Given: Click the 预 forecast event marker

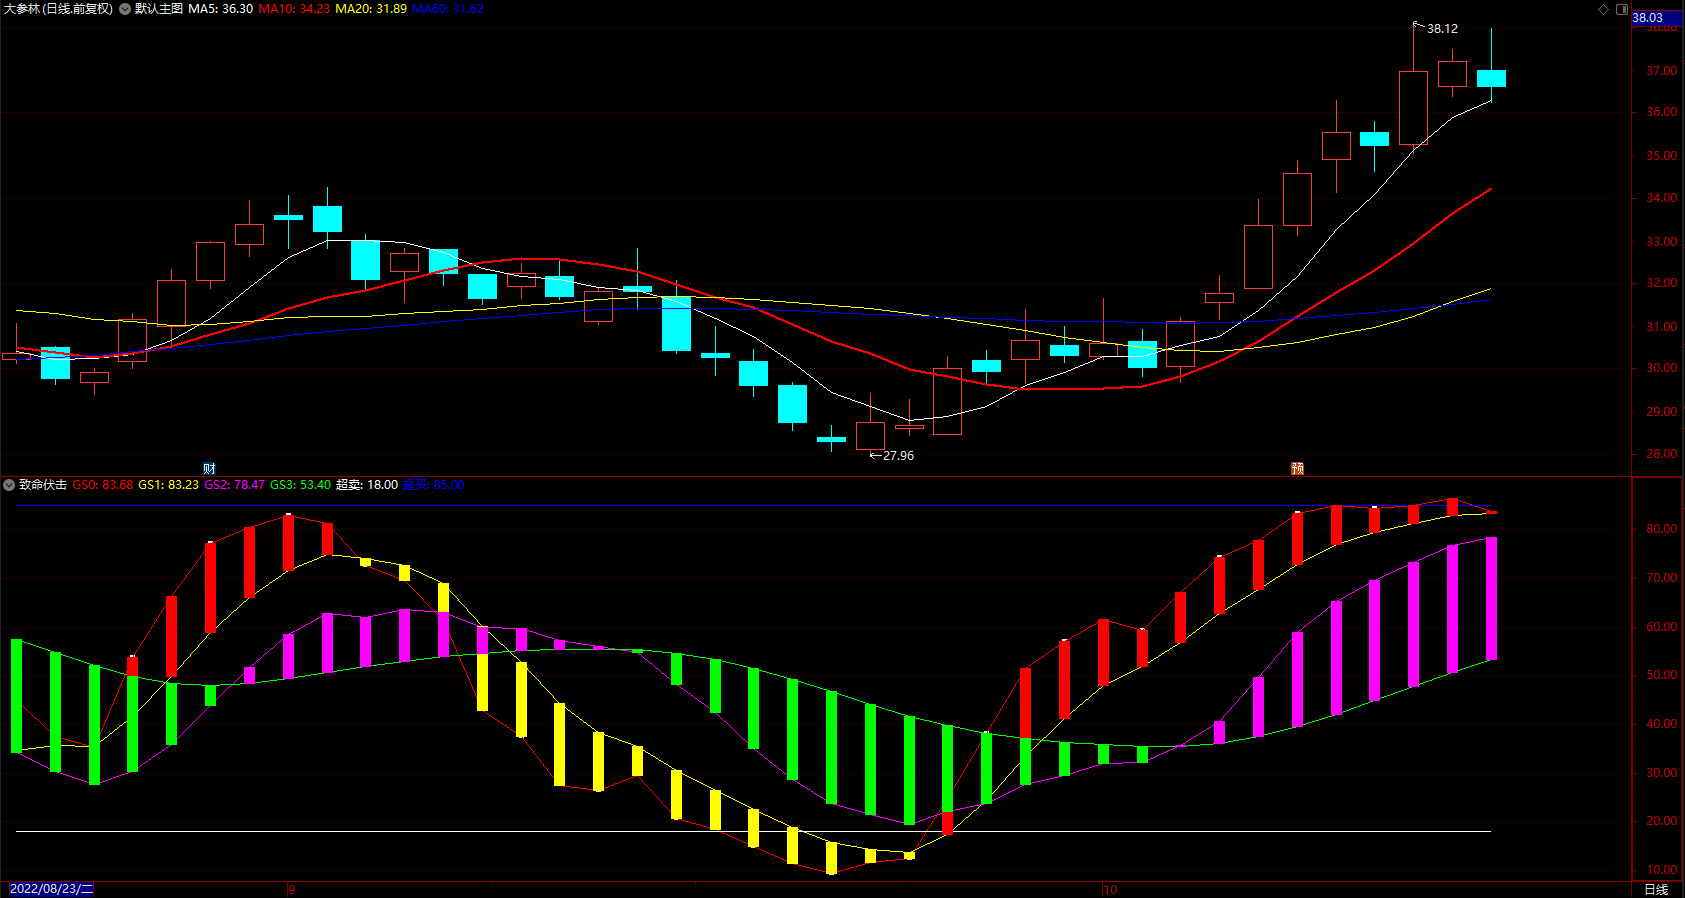Looking at the screenshot, I should pos(1297,469).
